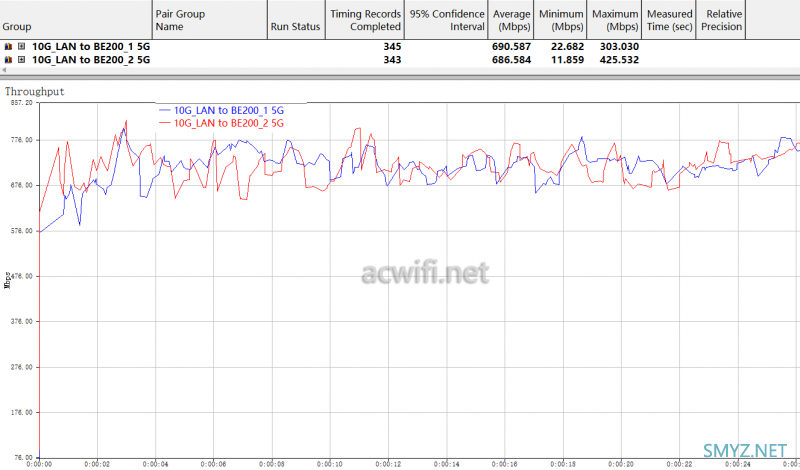The height and width of the screenshot is (470, 800).
Task: Click the red BE200_2 legend entry
Action: coord(228,123)
